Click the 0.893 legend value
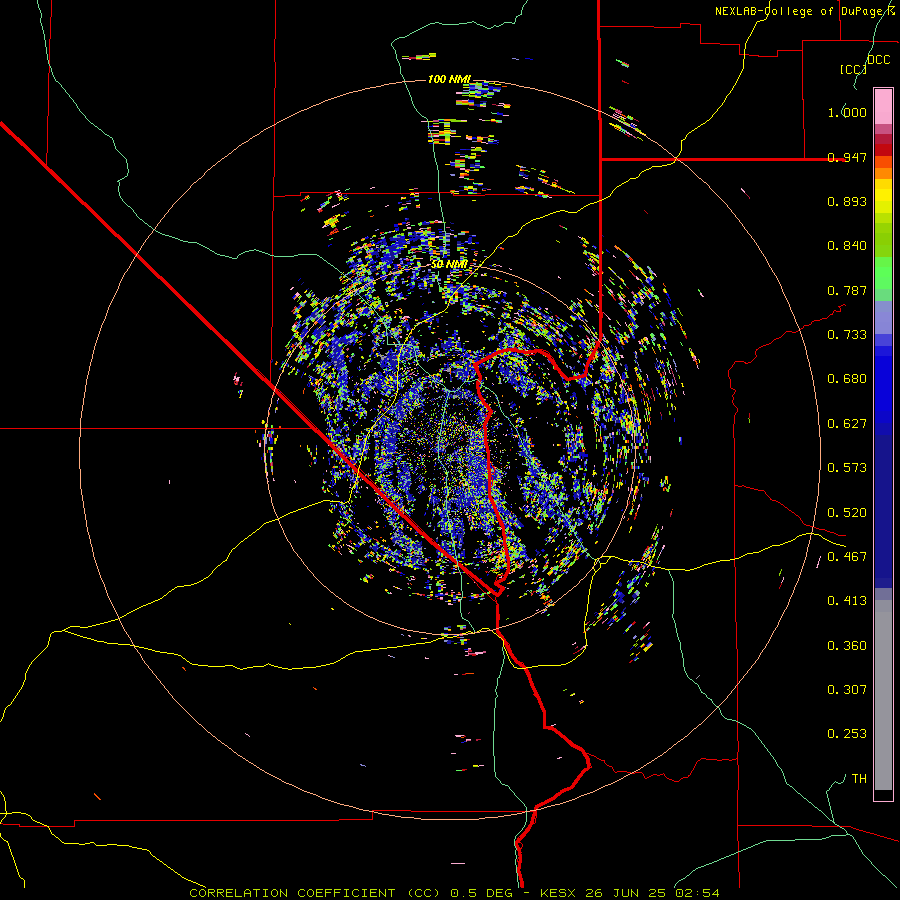Viewport: 900px width, 900px height. (x=847, y=201)
